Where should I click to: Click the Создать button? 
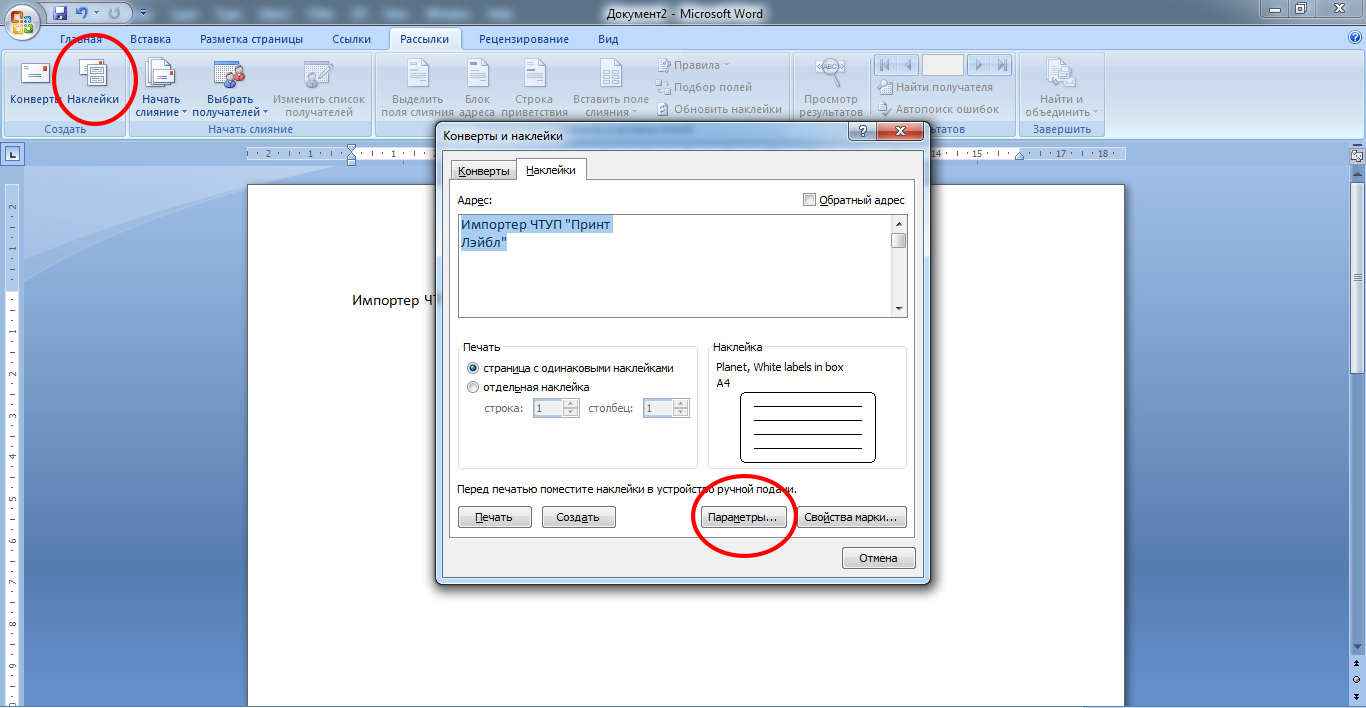[578, 517]
